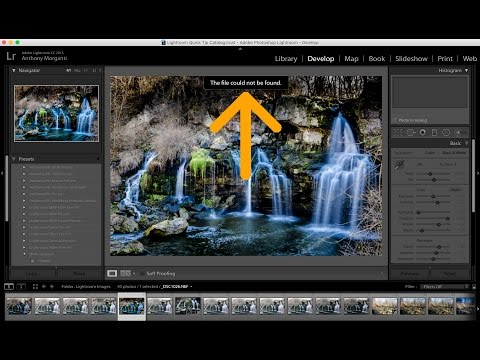480x360 pixels.
Task: Pick the White Balance eyedropper
Action: (400, 164)
